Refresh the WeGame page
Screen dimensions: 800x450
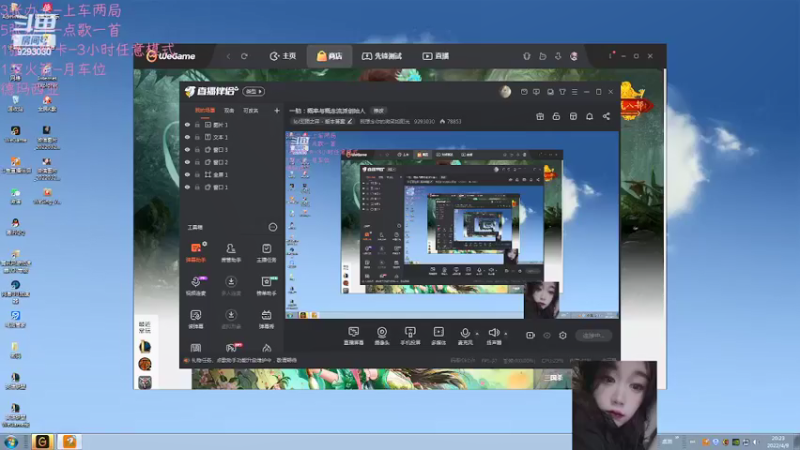pos(244,56)
